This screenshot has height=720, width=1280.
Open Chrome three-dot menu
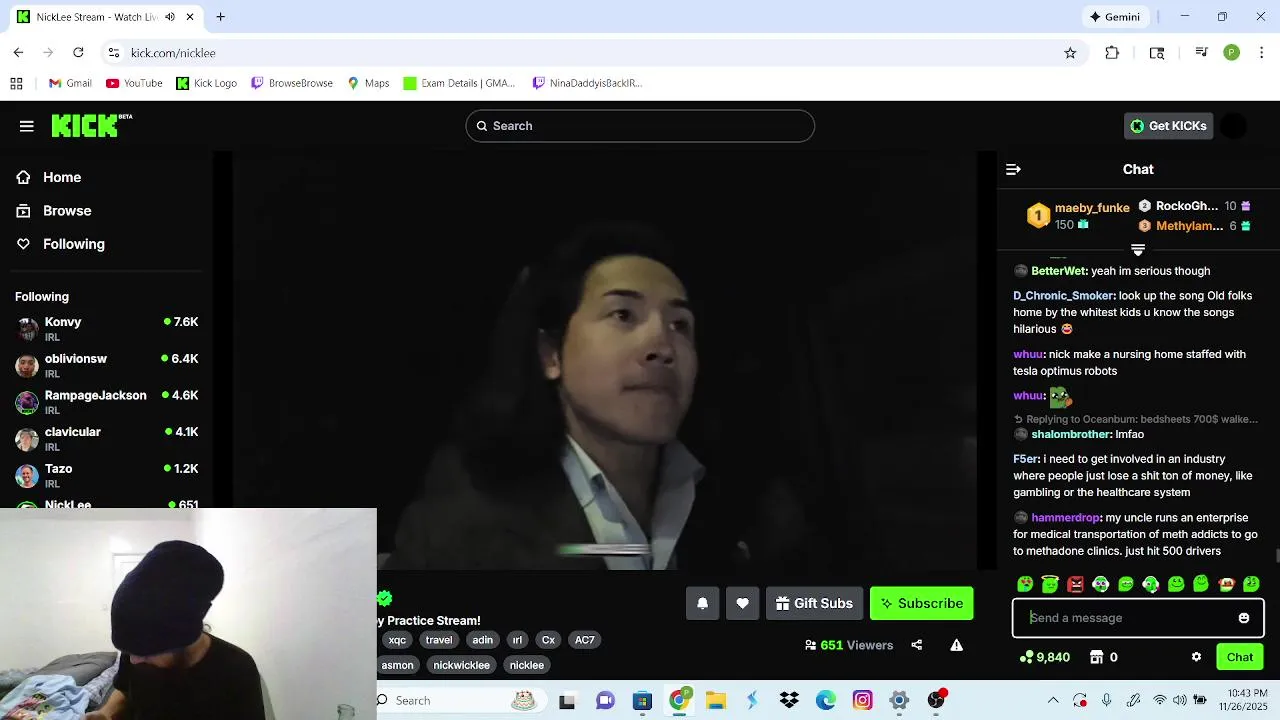pyautogui.click(x=1262, y=53)
